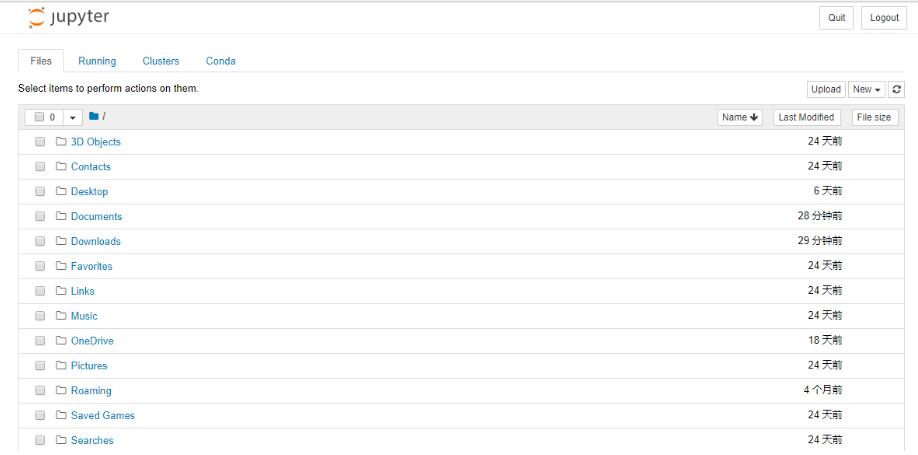Click the Logout button

click(x=884, y=18)
